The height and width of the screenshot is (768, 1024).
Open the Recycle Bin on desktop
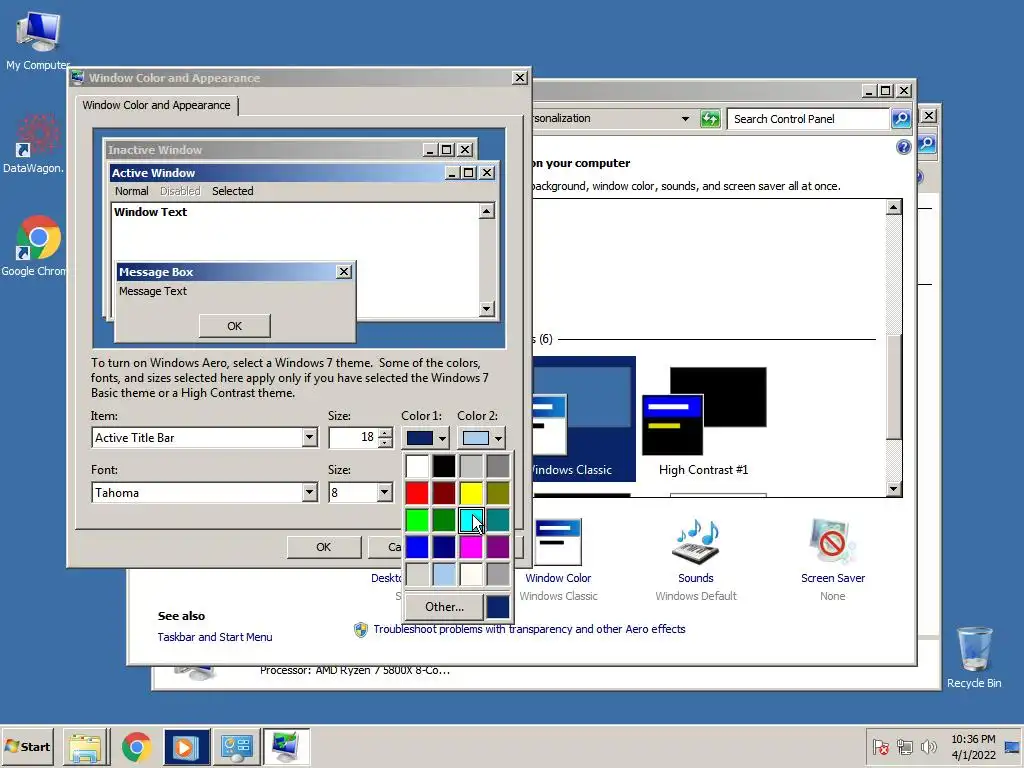974,658
